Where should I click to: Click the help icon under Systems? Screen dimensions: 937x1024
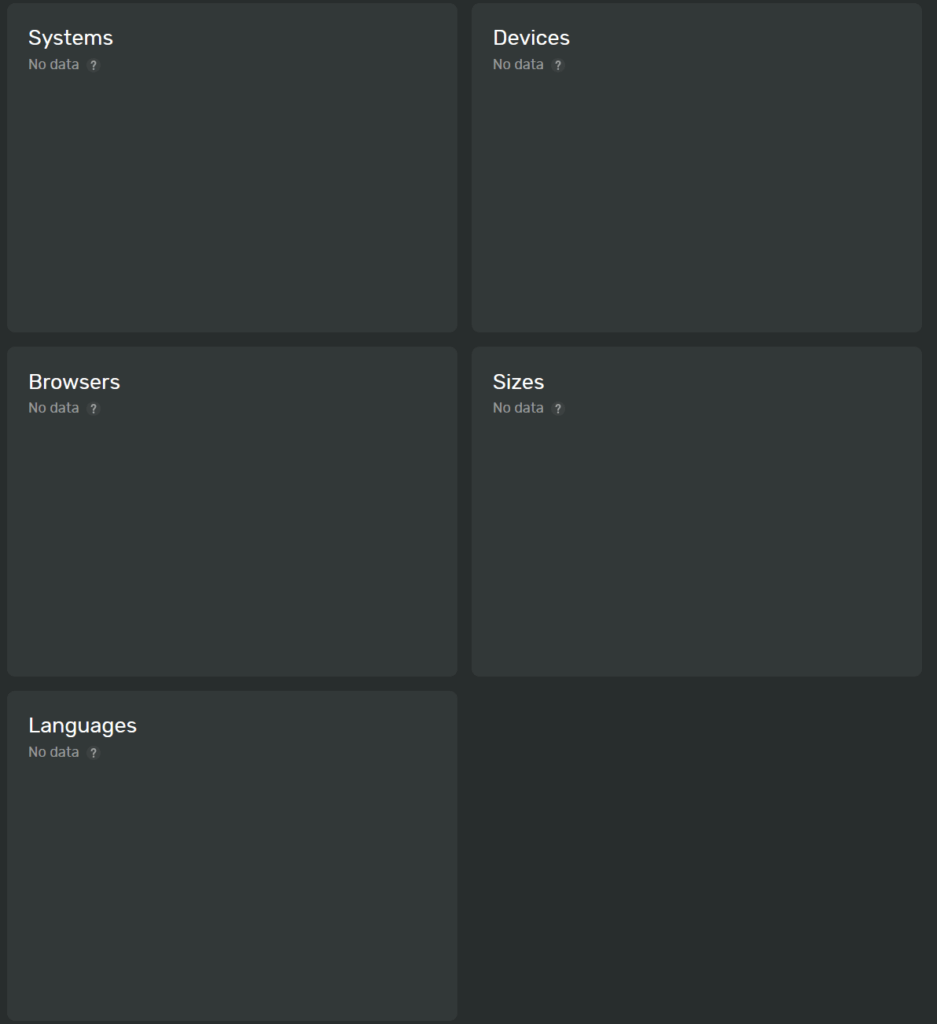pos(94,65)
